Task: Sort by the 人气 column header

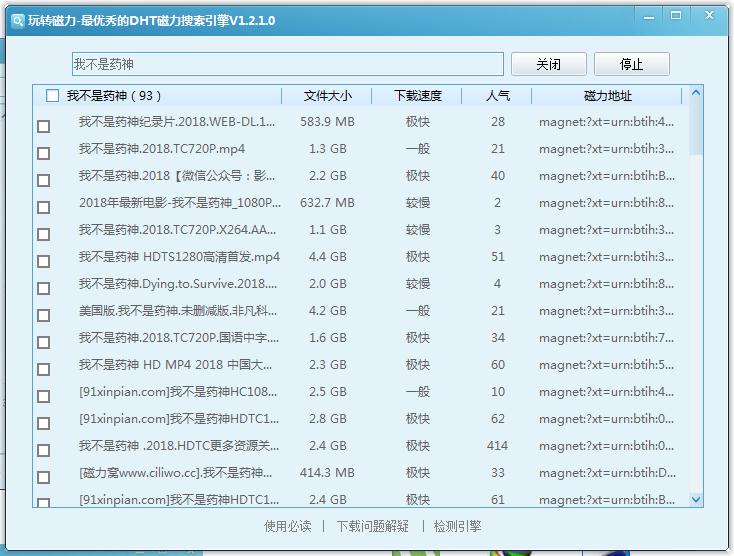Action: coord(497,96)
